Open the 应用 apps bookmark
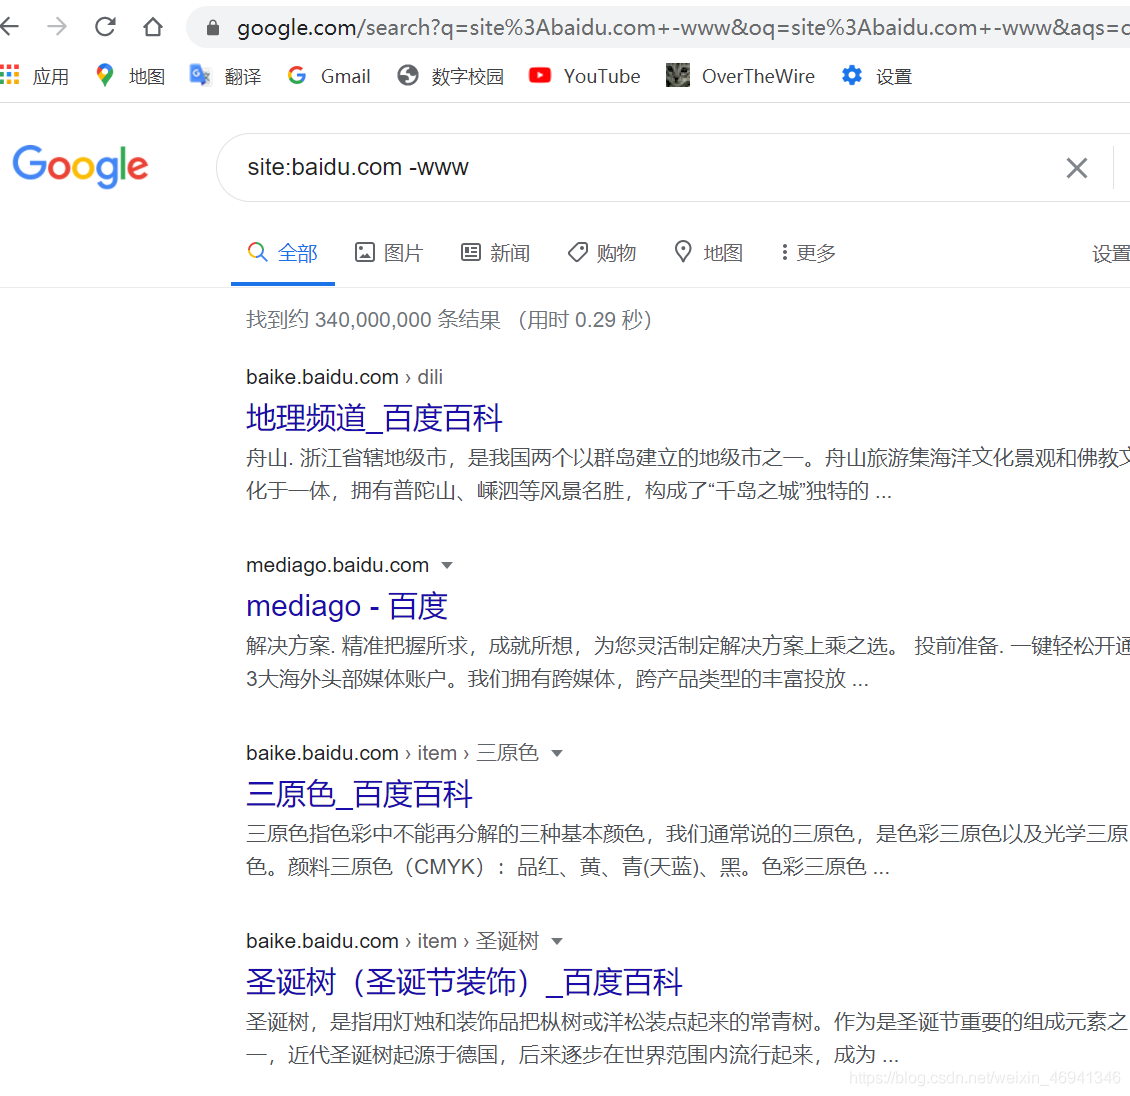 tap(35, 76)
